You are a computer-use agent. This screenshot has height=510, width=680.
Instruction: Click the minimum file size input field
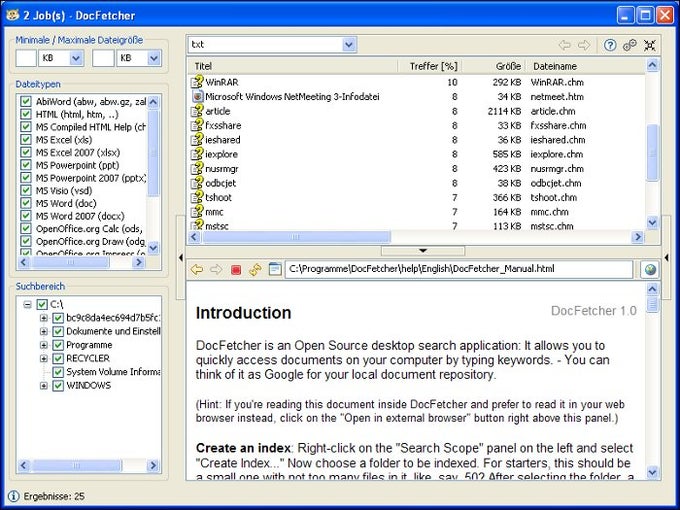(26, 58)
